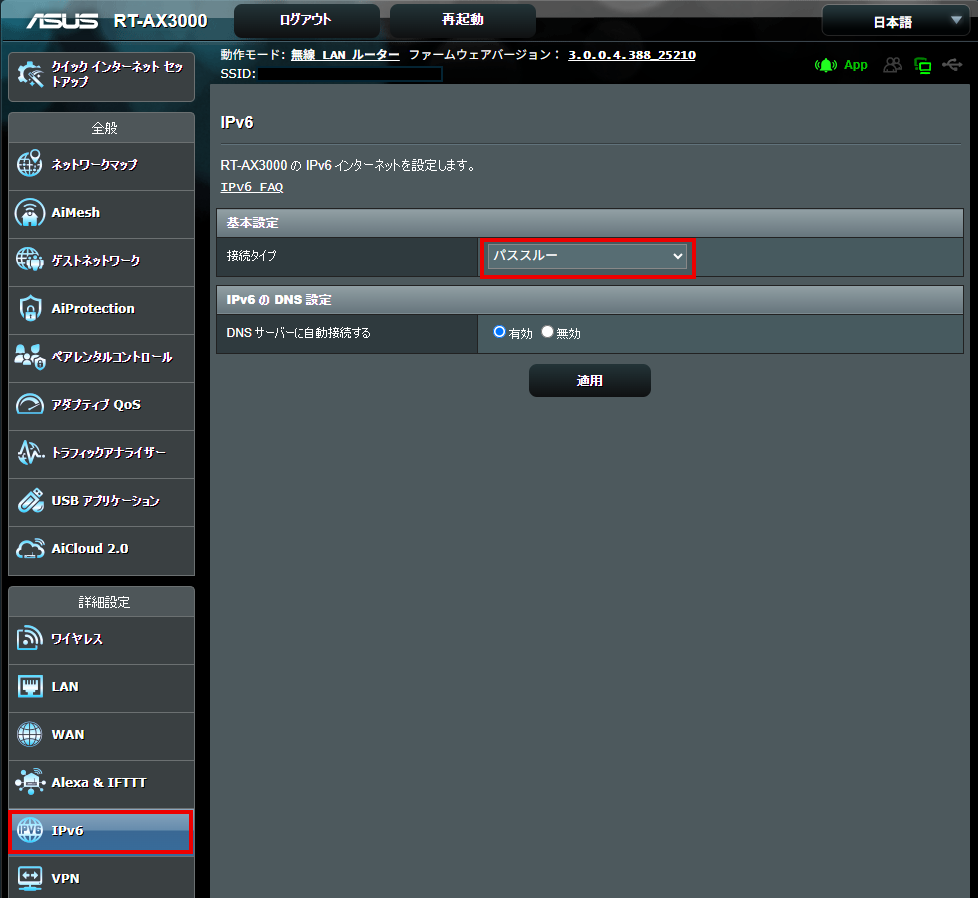Click the users status icon in header
Image resolution: width=978 pixels, height=899 pixels.
pyautogui.click(x=893, y=65)
